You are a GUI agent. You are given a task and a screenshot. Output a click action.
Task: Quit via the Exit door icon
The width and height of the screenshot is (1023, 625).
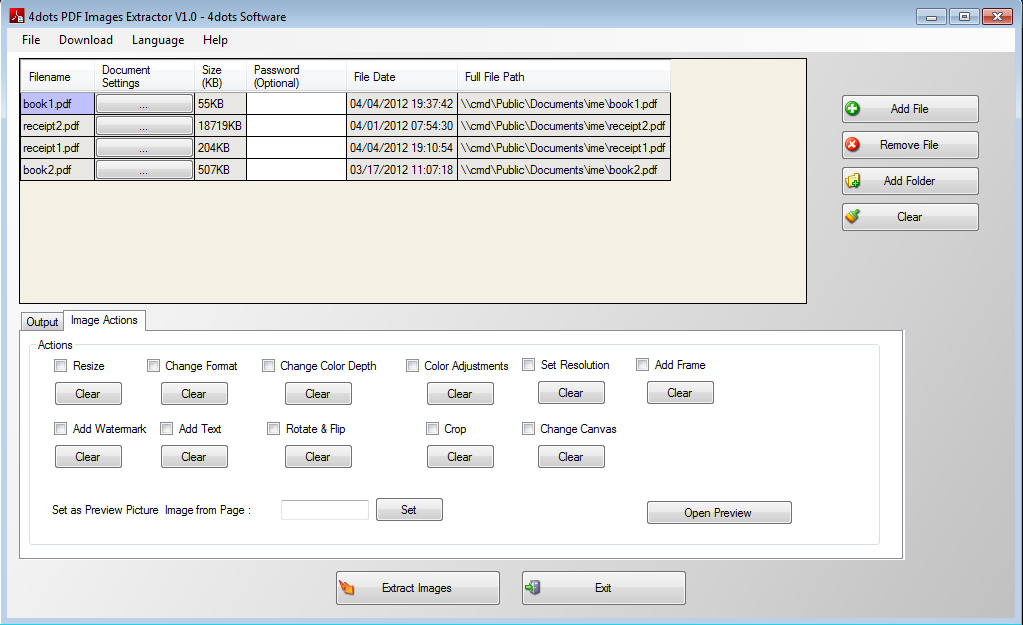click(534, 587)
